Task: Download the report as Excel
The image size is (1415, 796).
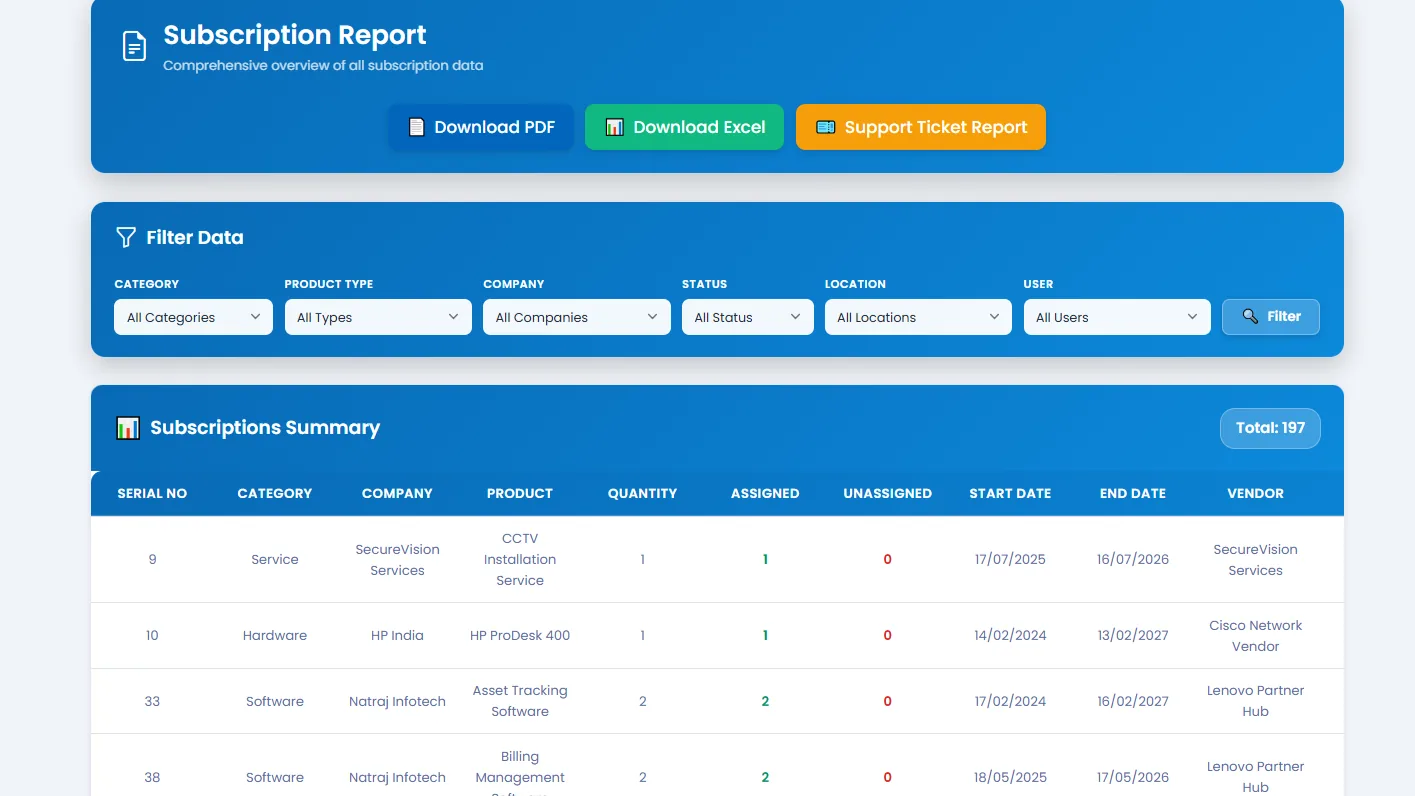Action: click(x=684, y=127)
